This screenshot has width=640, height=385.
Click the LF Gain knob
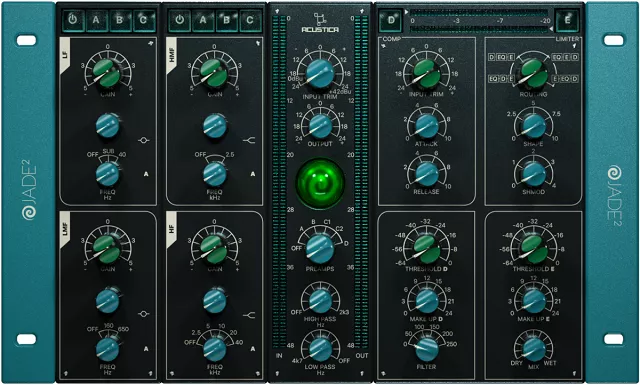click(107, 73)
